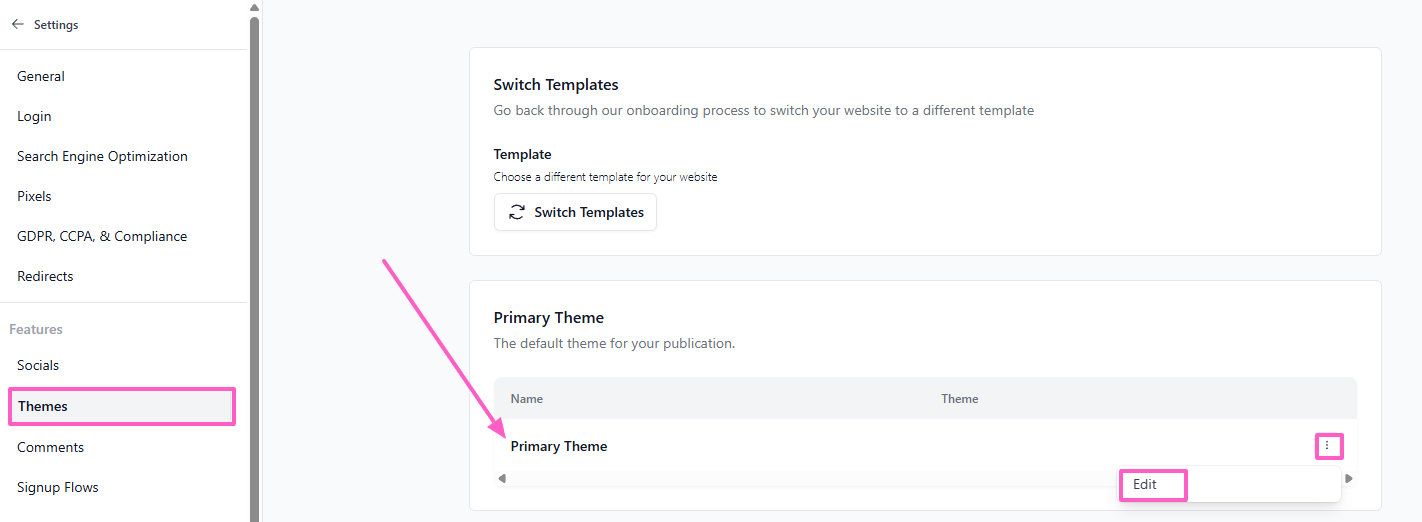This screenshot has width=1422, height=522.
Task: Click the back arrow next to Settings
Action: click(18, 24)
